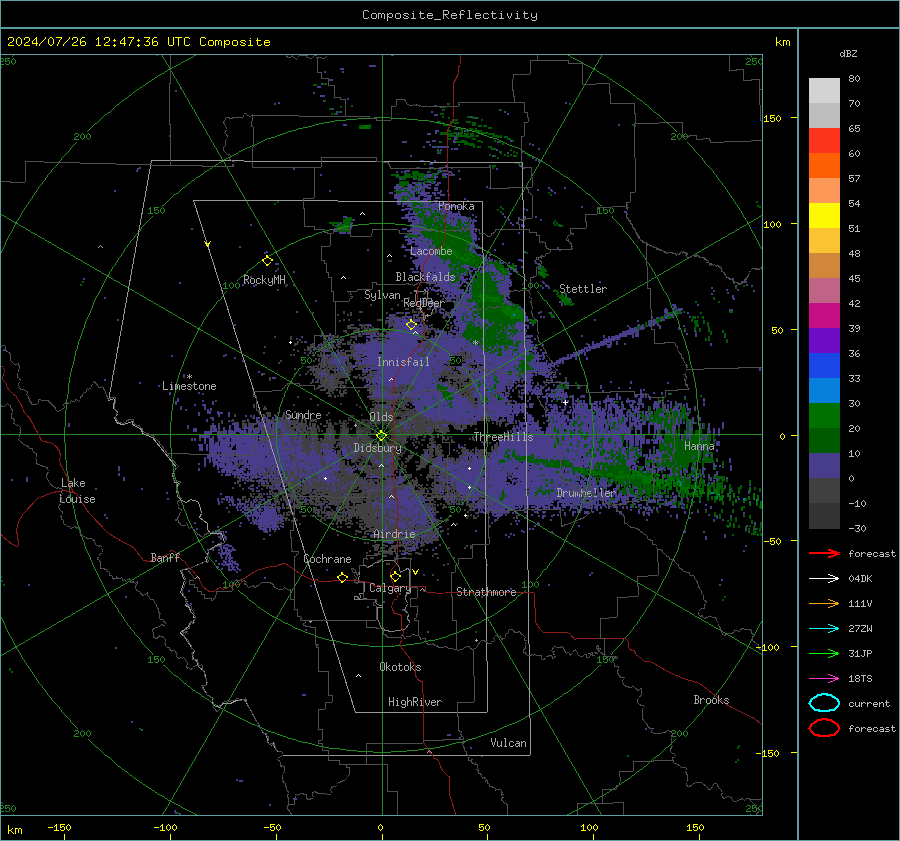
Task: Select the magenta 18TS arrow legend entry
Action: pos(824,679)
